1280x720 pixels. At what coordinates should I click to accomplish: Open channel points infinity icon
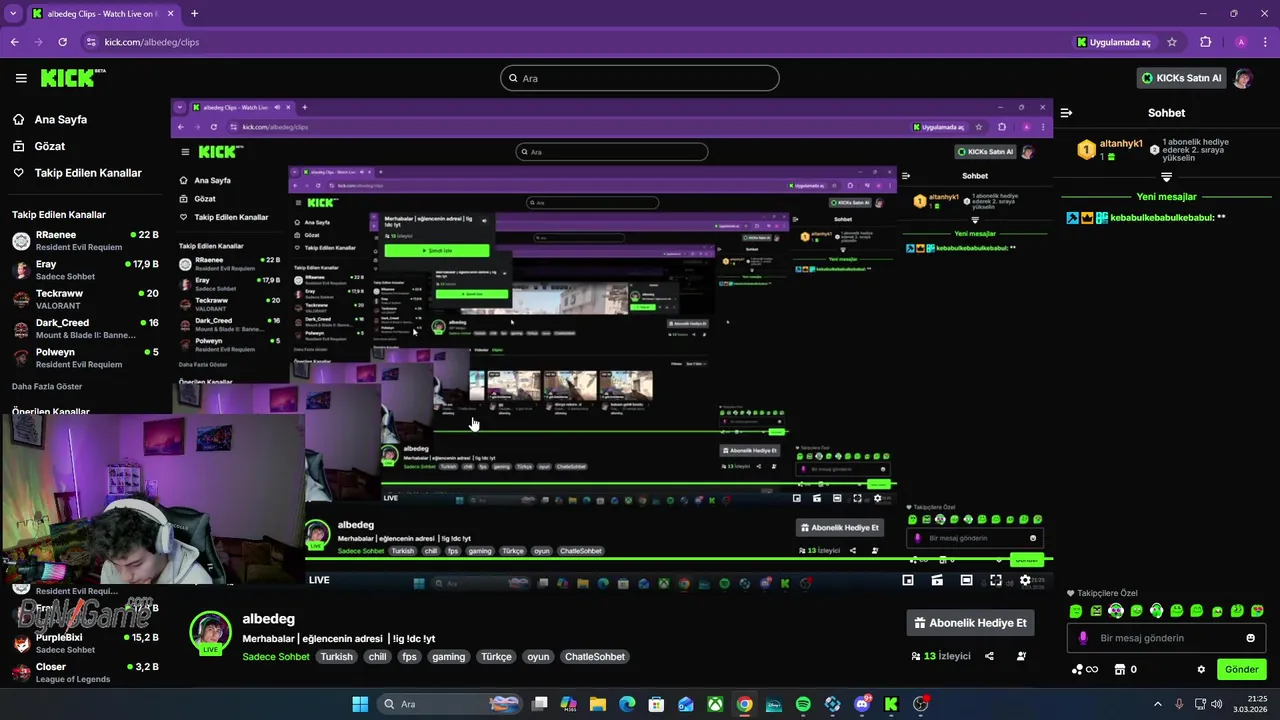pos(1085,669)
